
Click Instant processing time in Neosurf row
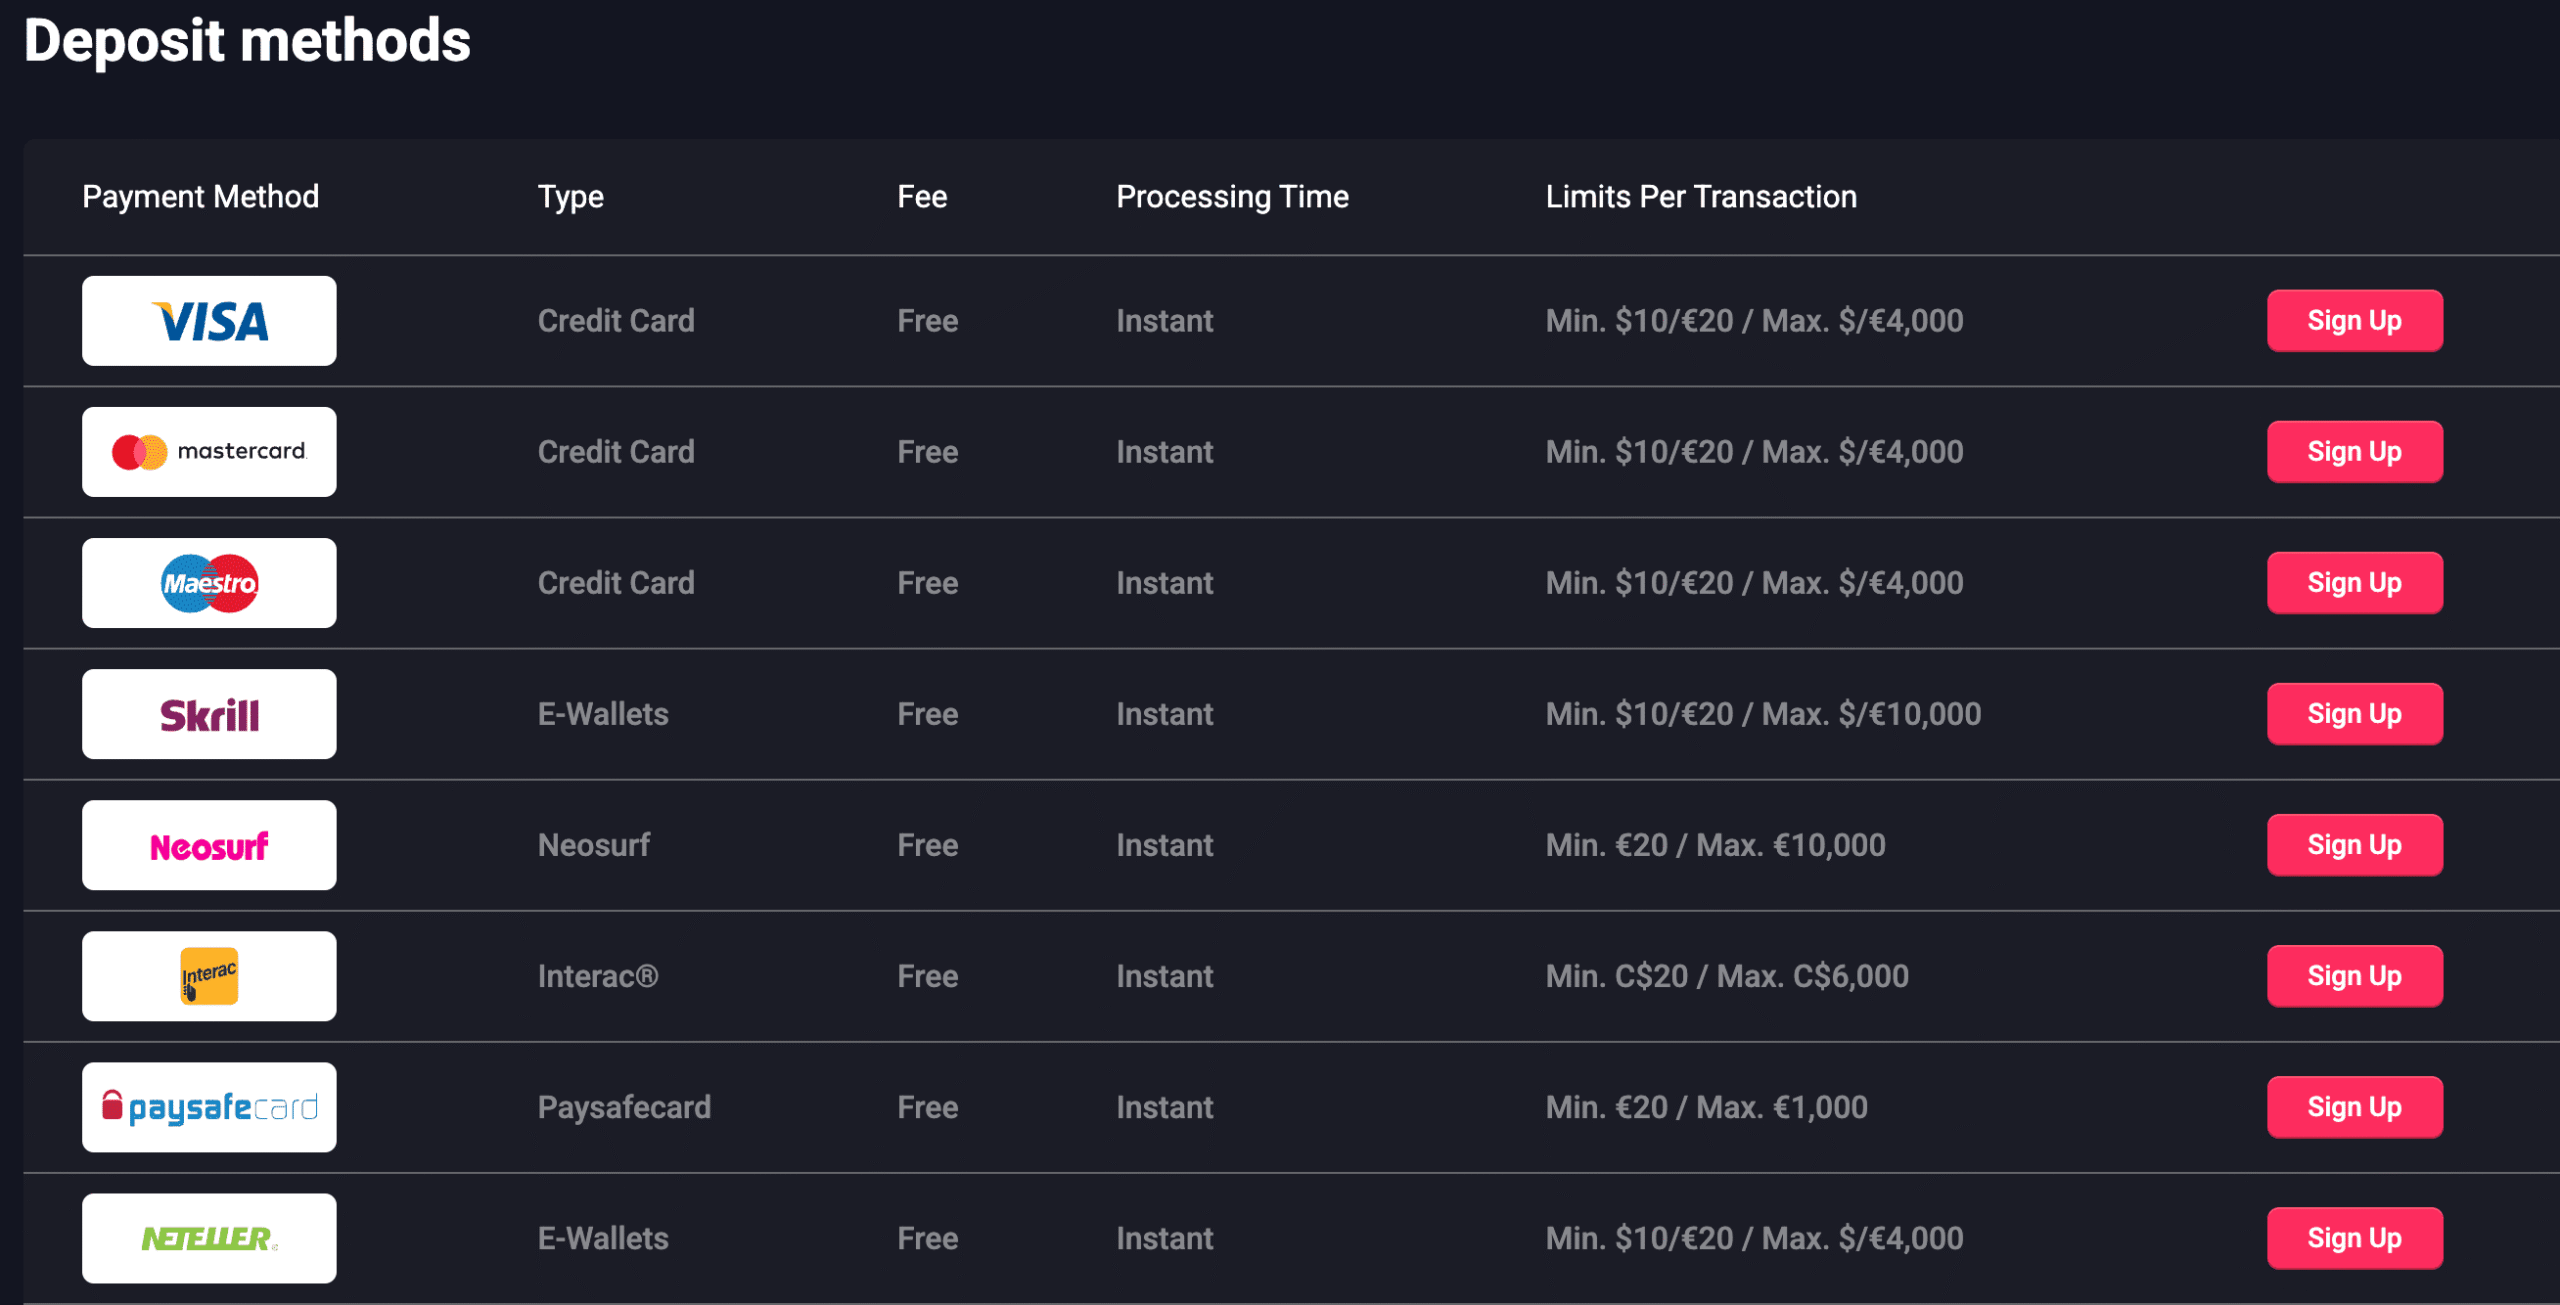click(1165, 845)
